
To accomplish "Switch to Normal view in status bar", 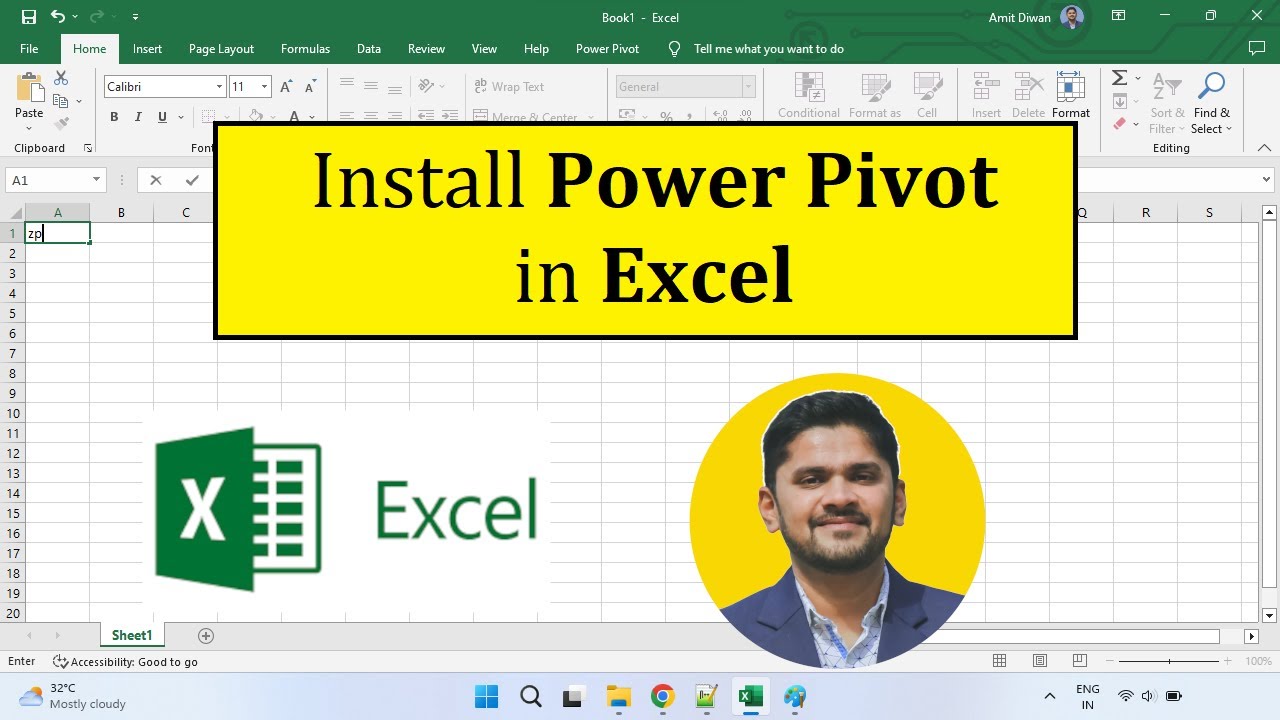I will tap(999, 661).
